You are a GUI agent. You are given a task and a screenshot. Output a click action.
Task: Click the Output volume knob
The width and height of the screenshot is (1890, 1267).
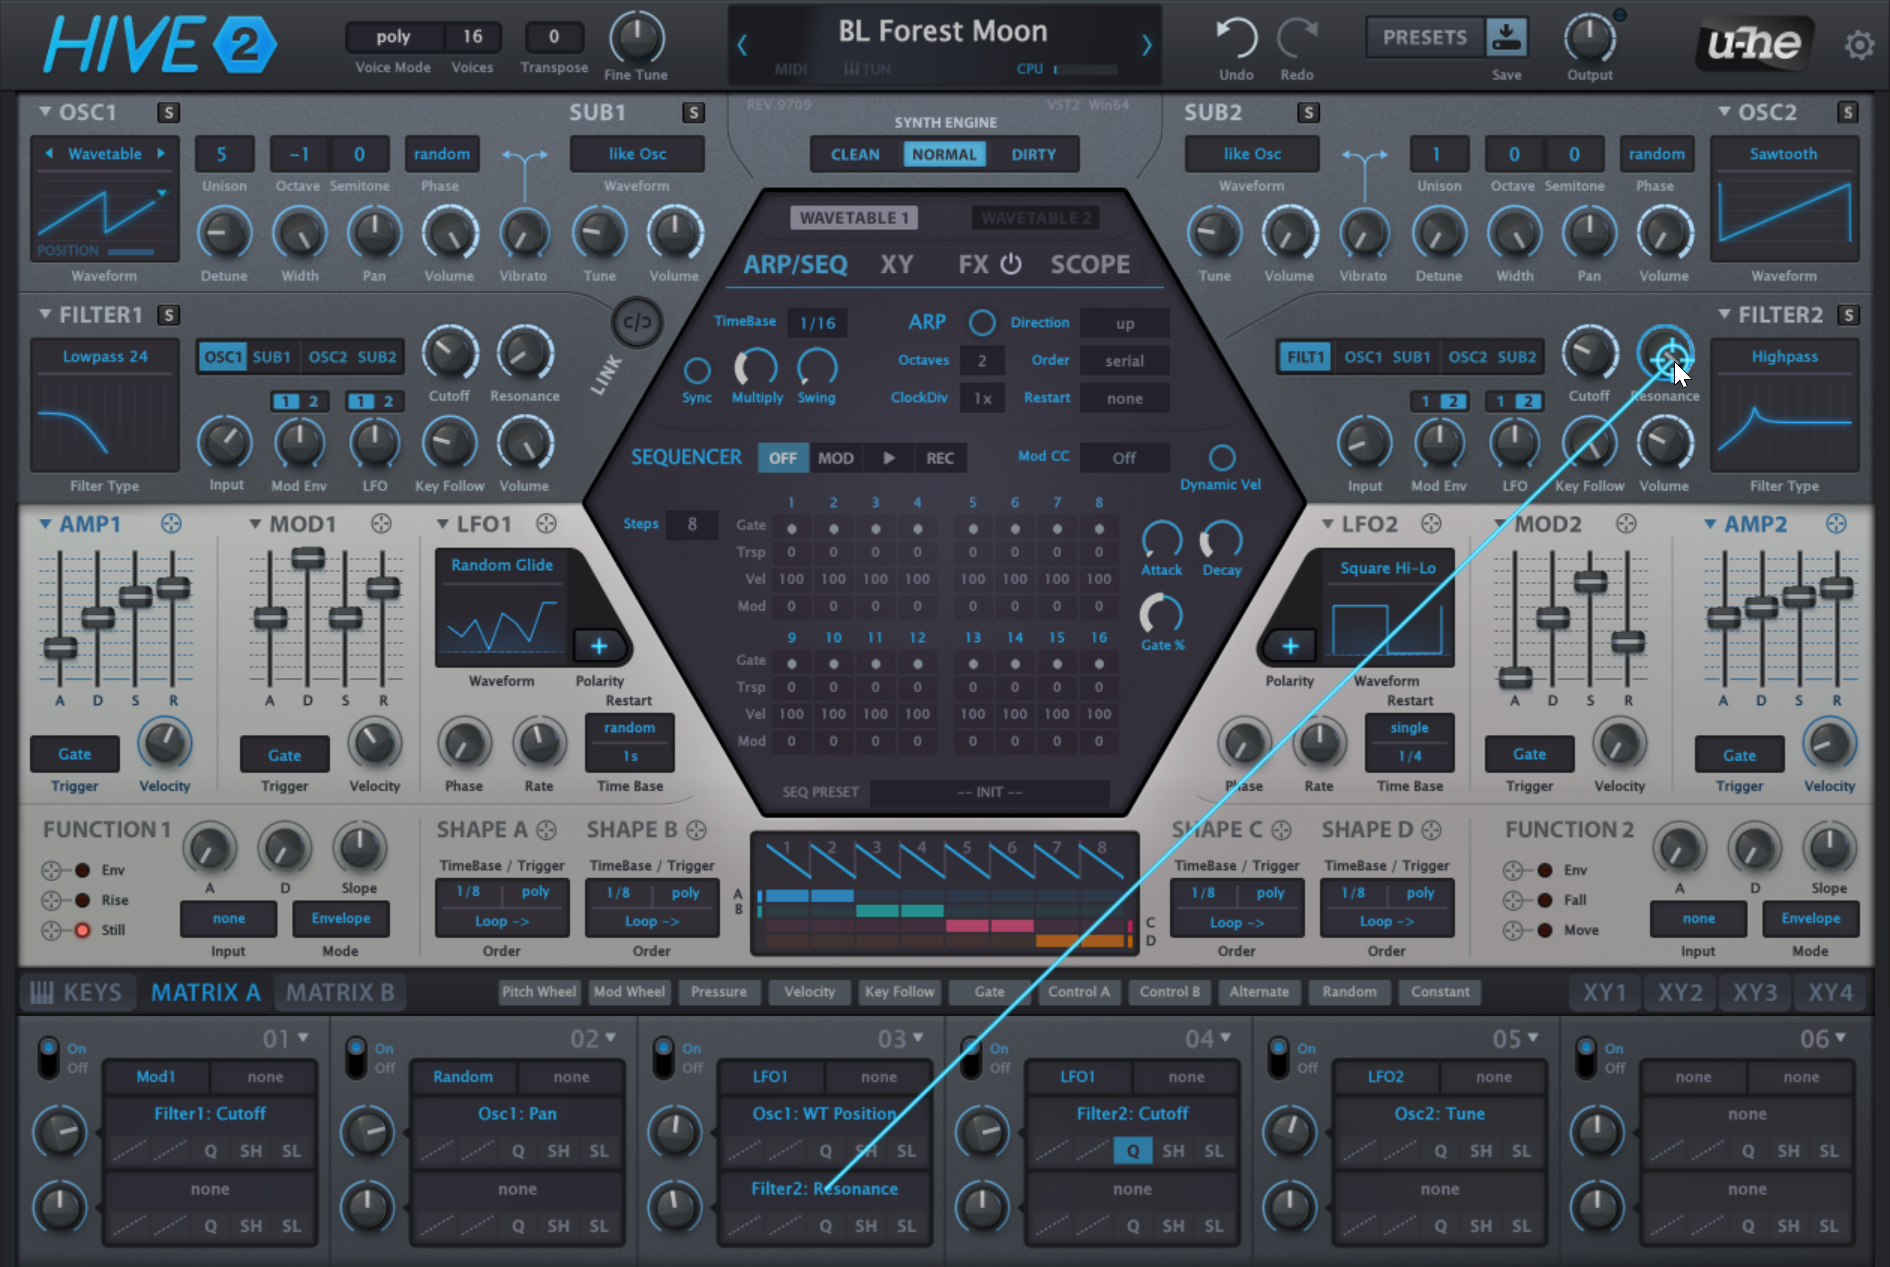pyautogui.click(x=1590, y=38)
